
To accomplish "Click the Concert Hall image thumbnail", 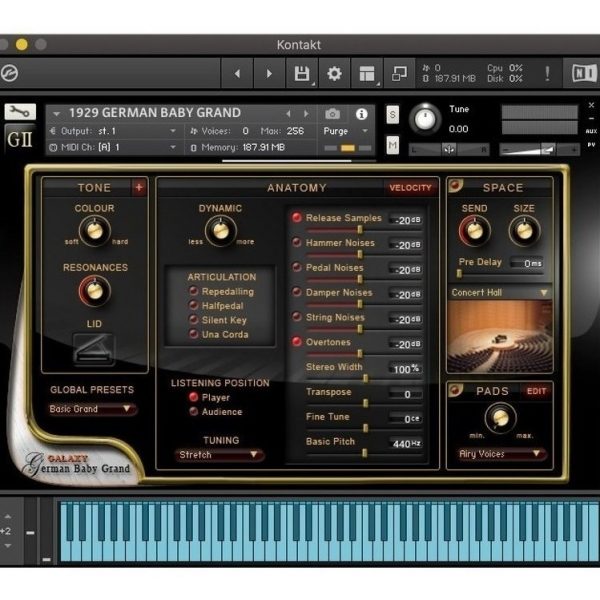I will 500,336.
